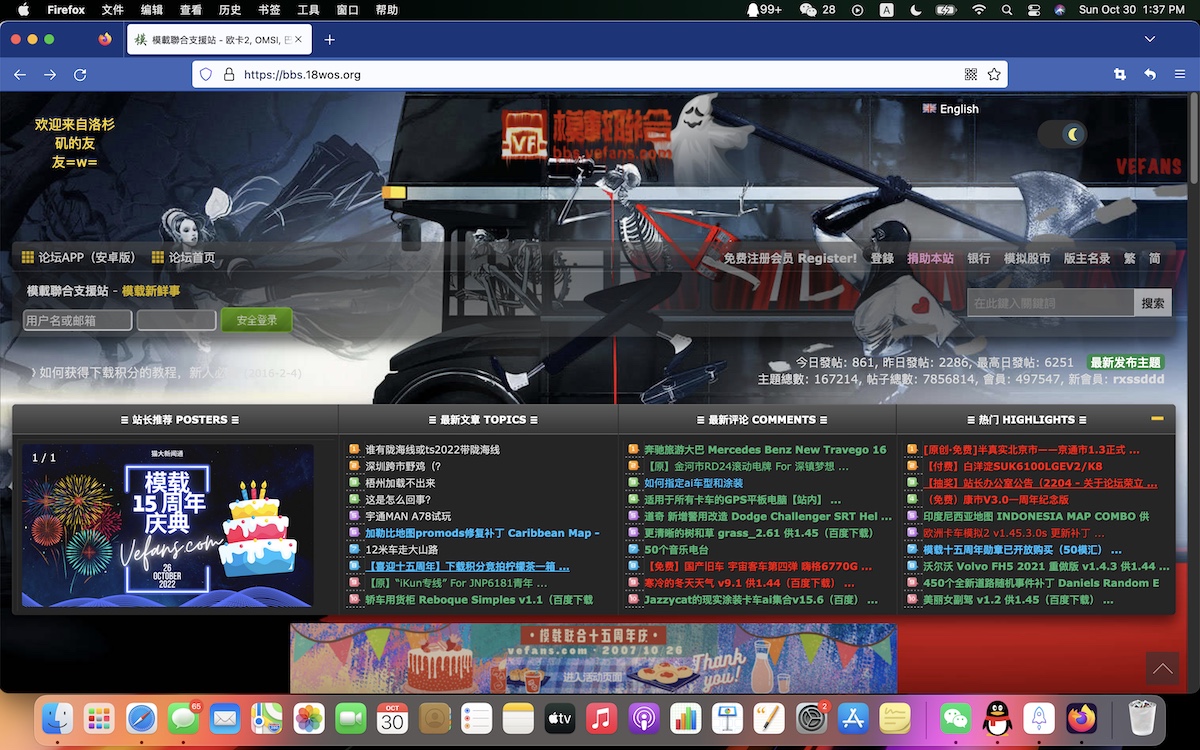Click the 搜索 button
This screenshot has height=750, width=1200.
1153,303
